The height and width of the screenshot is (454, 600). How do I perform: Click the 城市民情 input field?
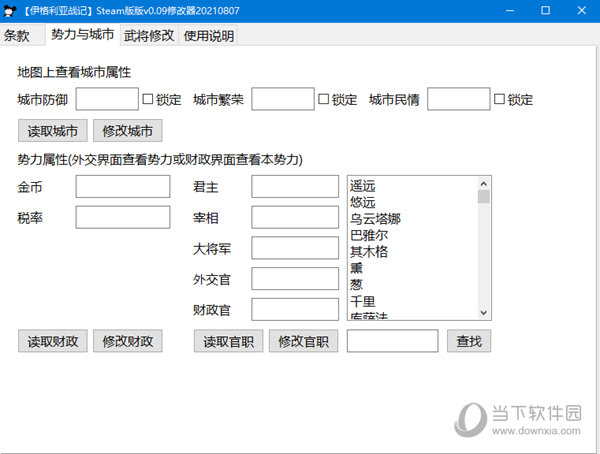458,99
